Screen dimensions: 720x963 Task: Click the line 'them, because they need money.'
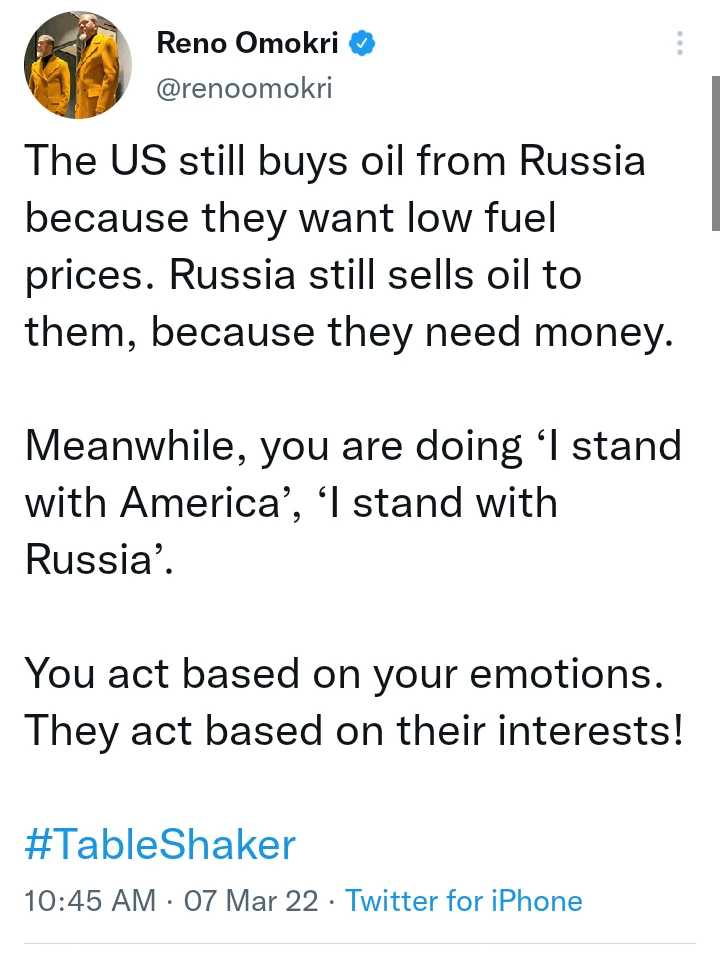[x=345, y=332]
